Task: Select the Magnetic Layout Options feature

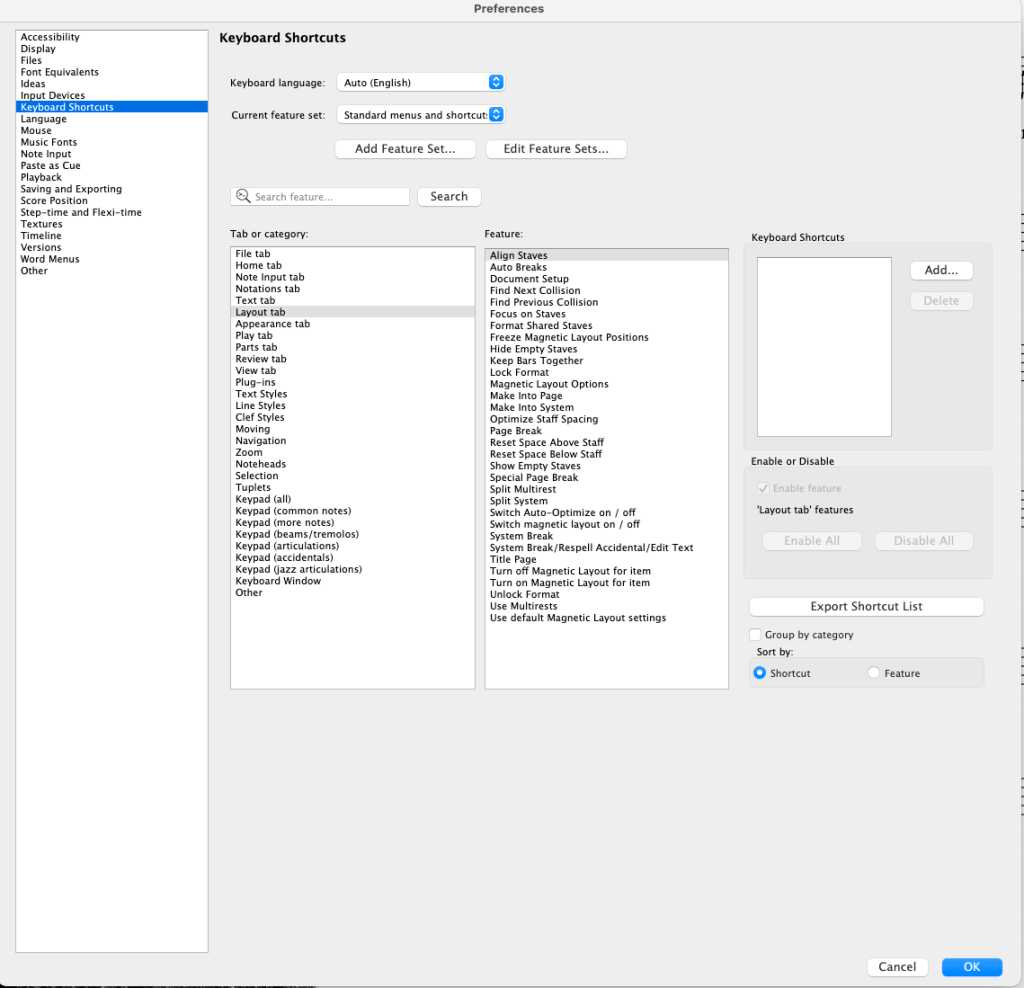Action: 549,384
